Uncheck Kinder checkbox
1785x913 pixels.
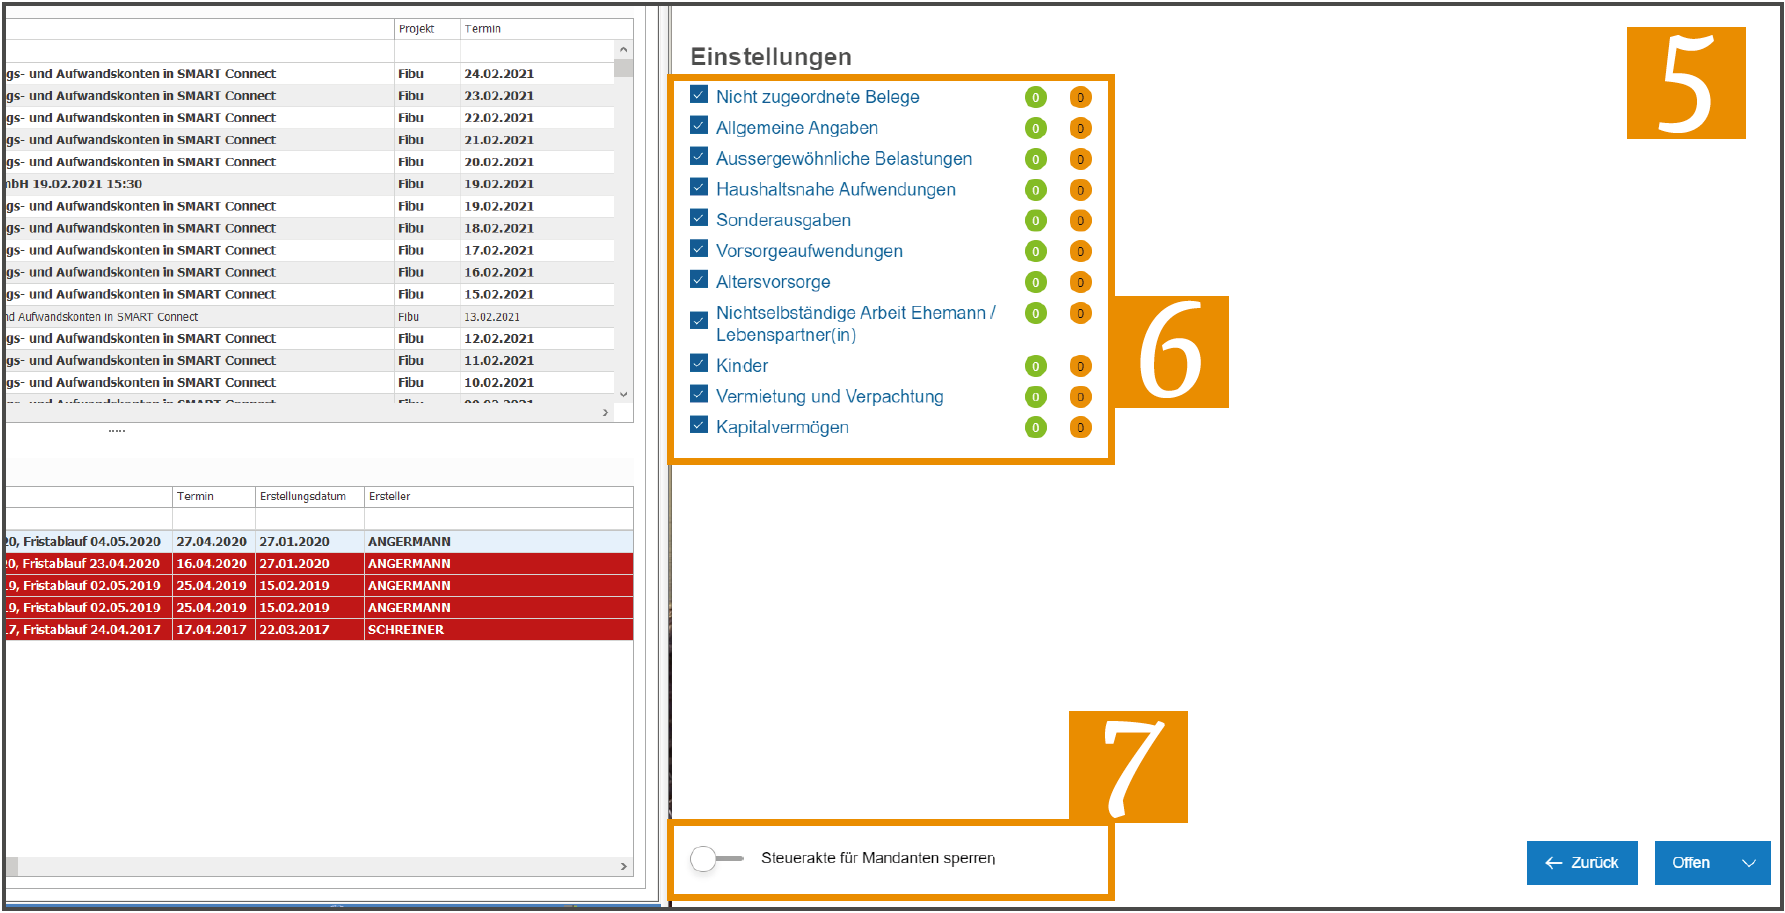(x=699, y=363)
